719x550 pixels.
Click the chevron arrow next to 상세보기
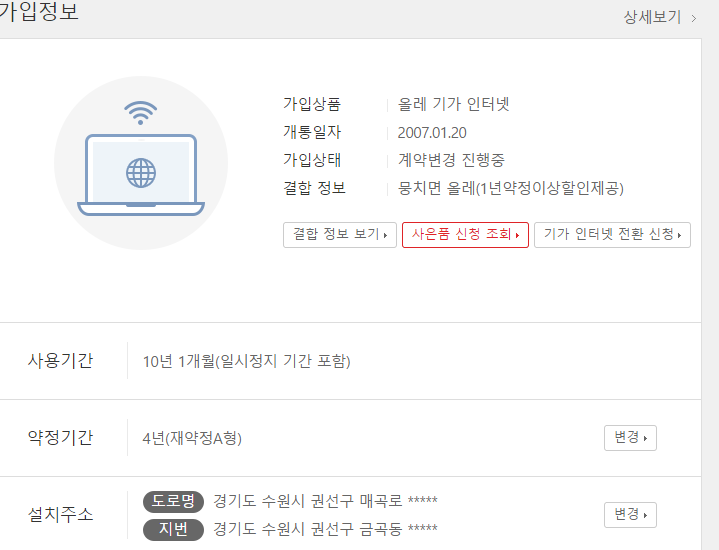[694, 17]
